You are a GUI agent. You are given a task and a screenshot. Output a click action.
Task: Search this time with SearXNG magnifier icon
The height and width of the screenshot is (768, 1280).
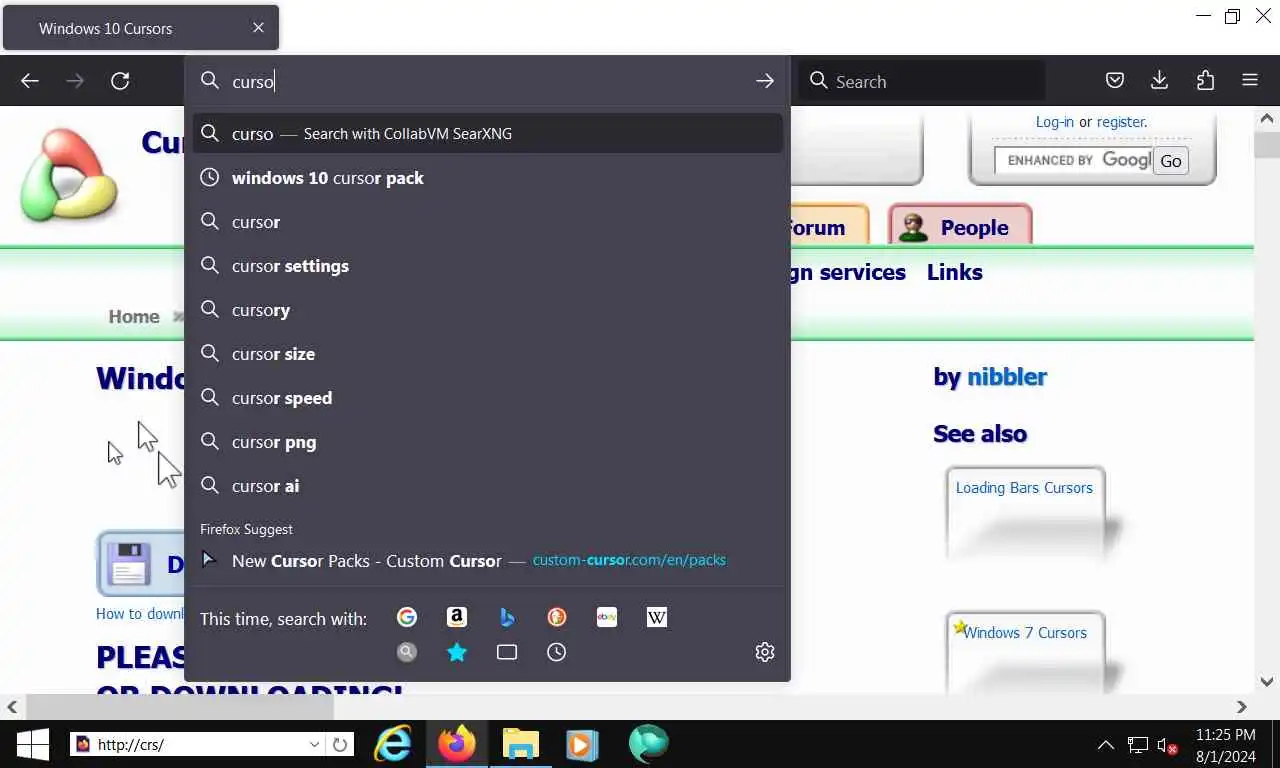(407, 652)
